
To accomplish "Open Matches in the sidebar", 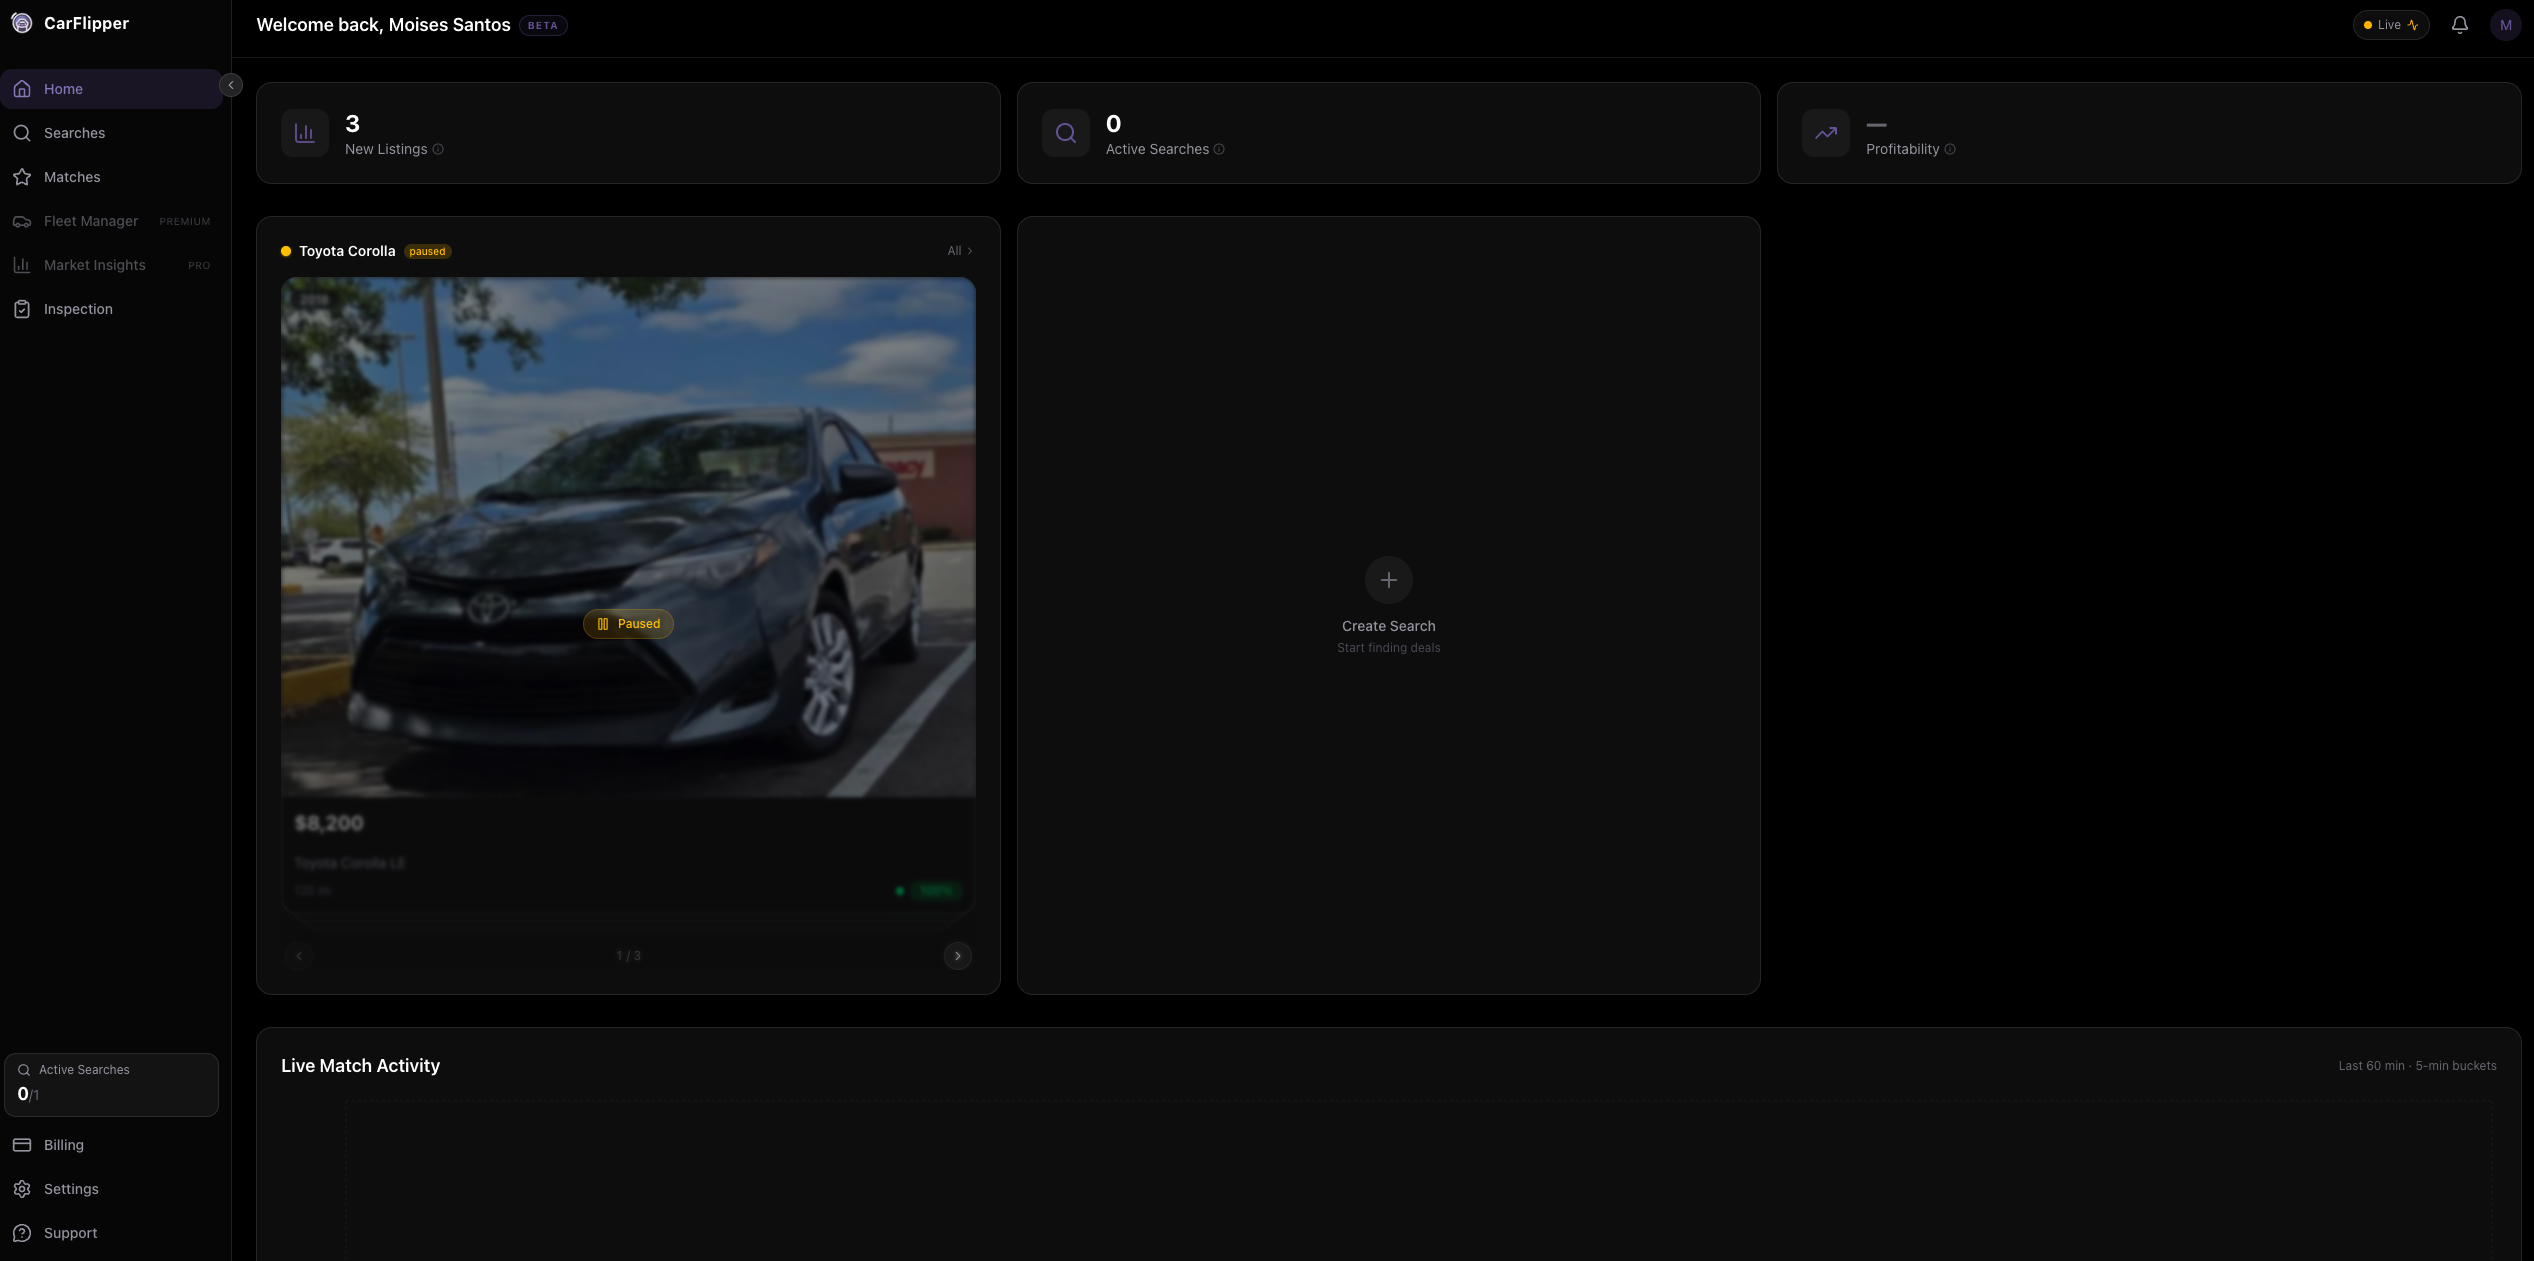I will click(x=72, y=177).
